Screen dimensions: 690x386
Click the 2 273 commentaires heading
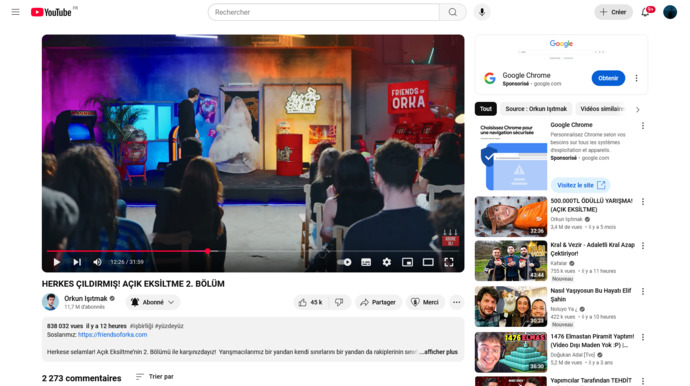tap(81, 378)
